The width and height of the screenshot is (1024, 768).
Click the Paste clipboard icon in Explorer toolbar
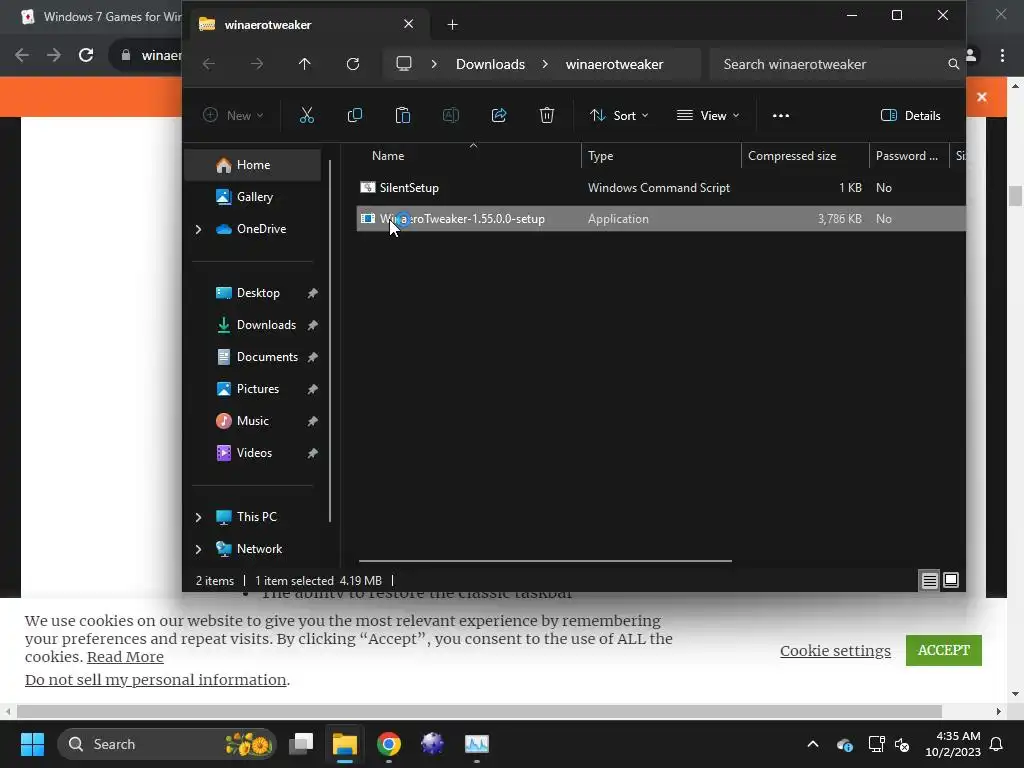(x=403, y=116)
